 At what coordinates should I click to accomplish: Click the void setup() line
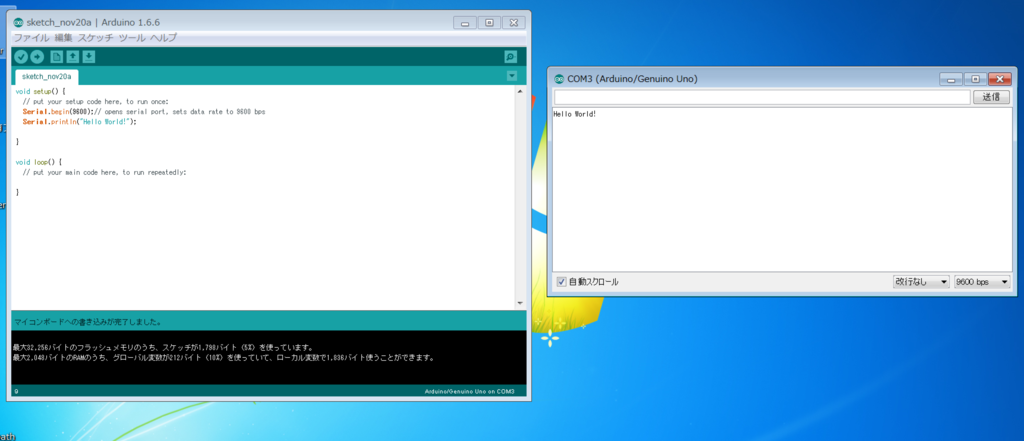click(x=40, y=91)
